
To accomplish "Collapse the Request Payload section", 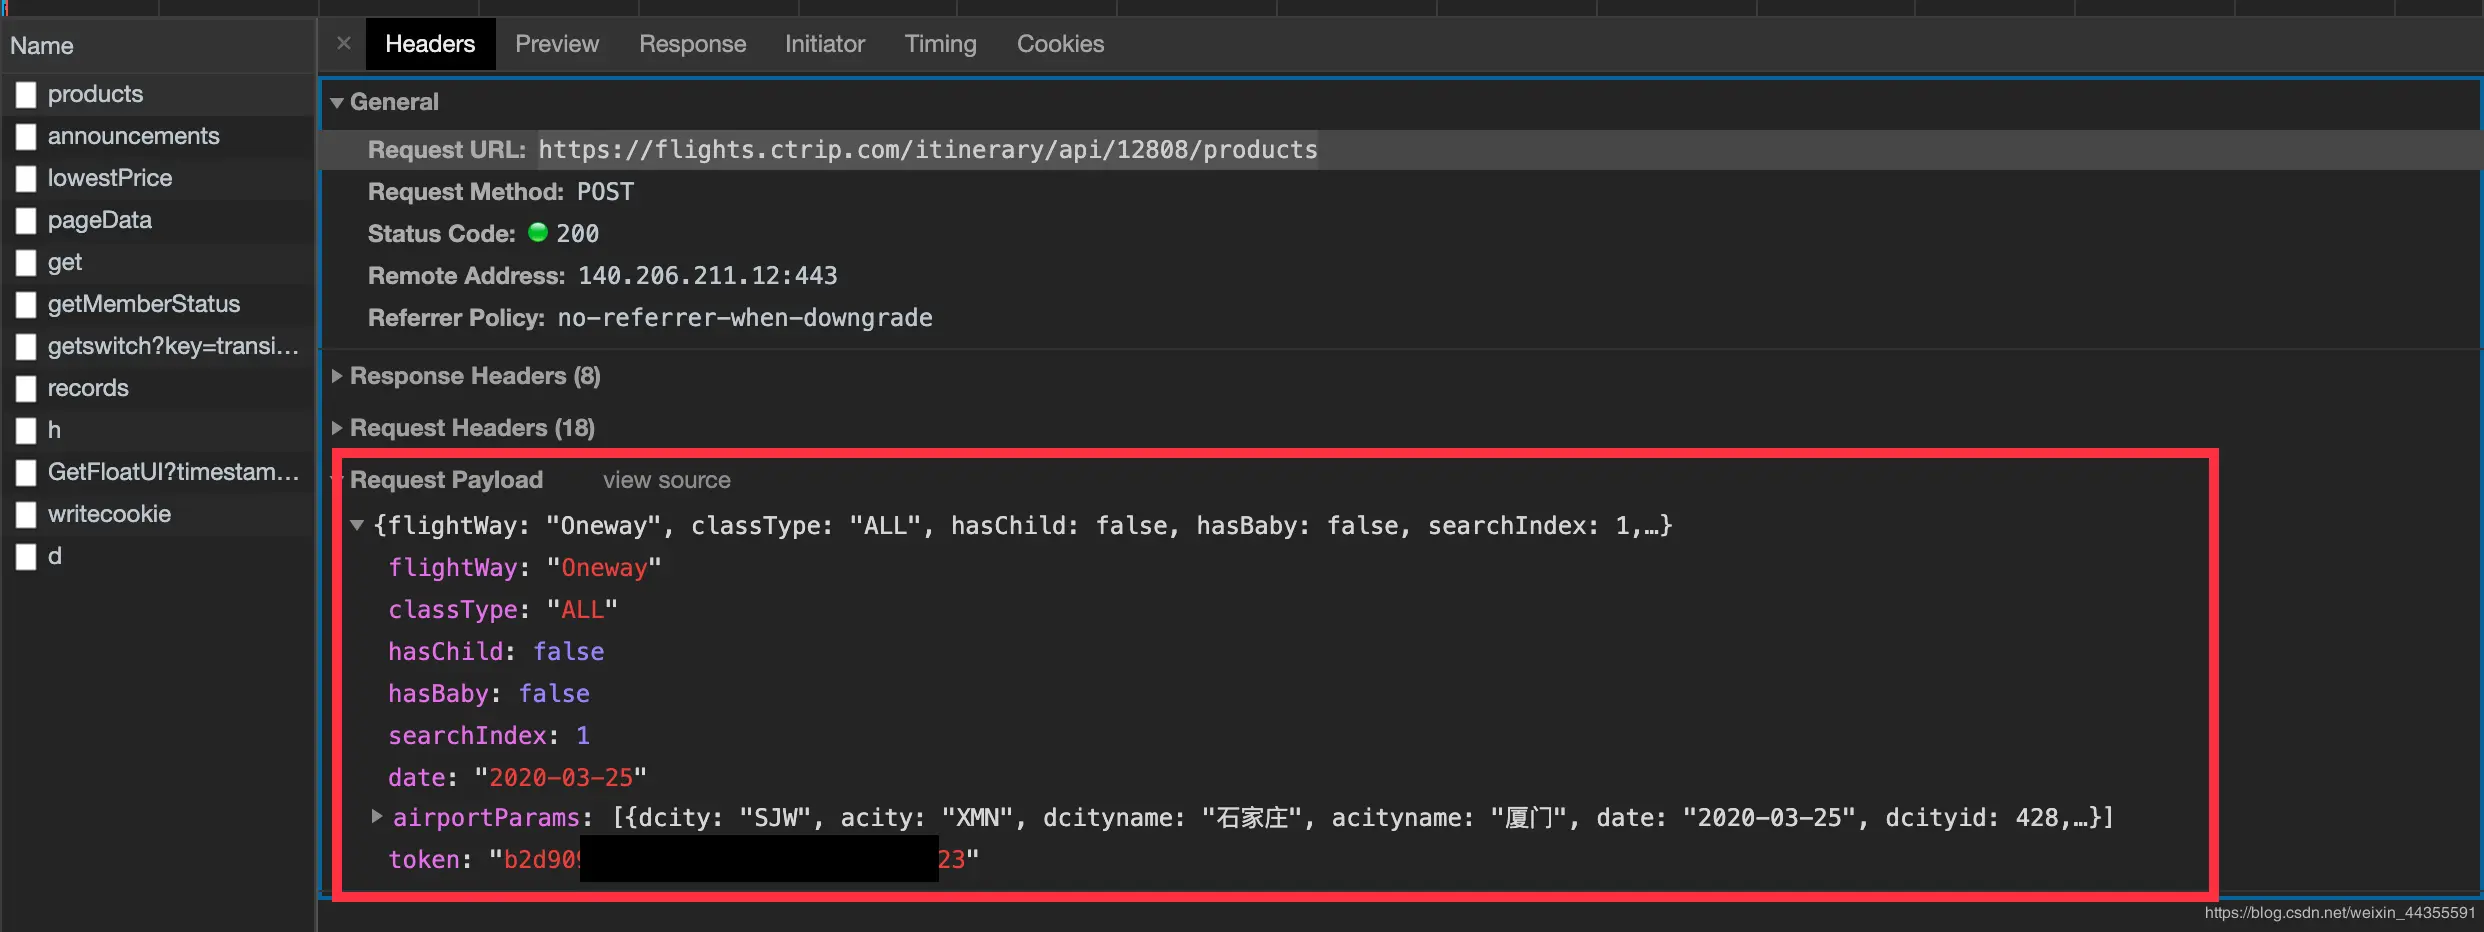I will [x=337, y=480].
